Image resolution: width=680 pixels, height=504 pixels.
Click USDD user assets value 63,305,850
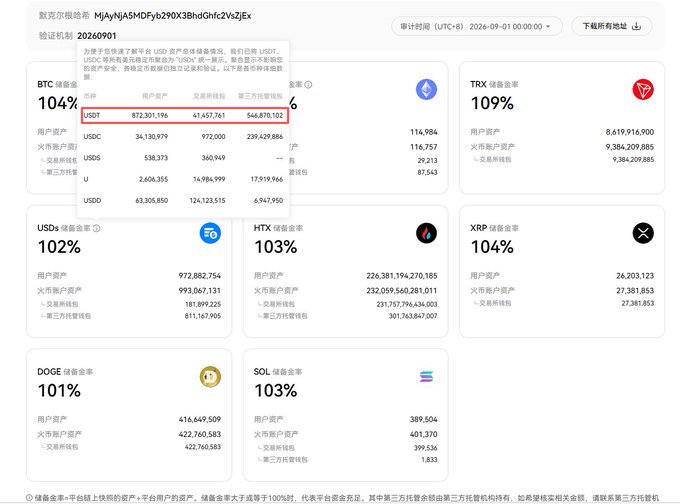tap(151, 200)
